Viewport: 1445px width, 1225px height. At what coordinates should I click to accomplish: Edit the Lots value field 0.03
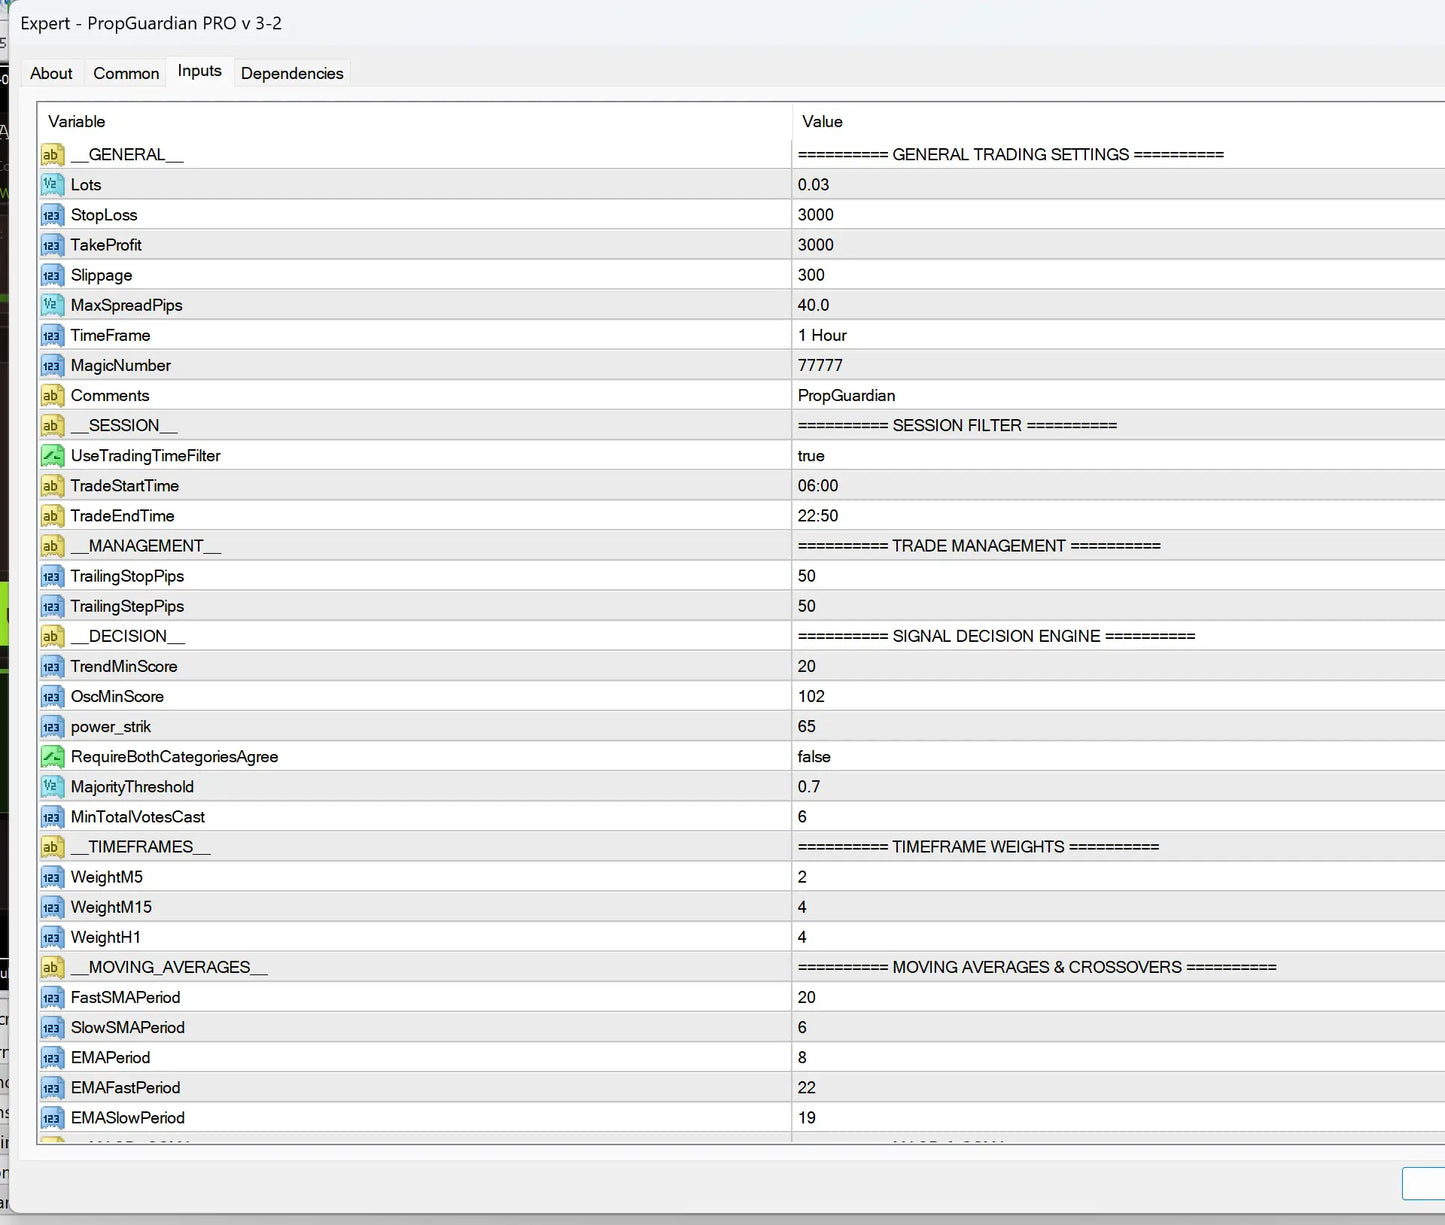click(1118, 184)
